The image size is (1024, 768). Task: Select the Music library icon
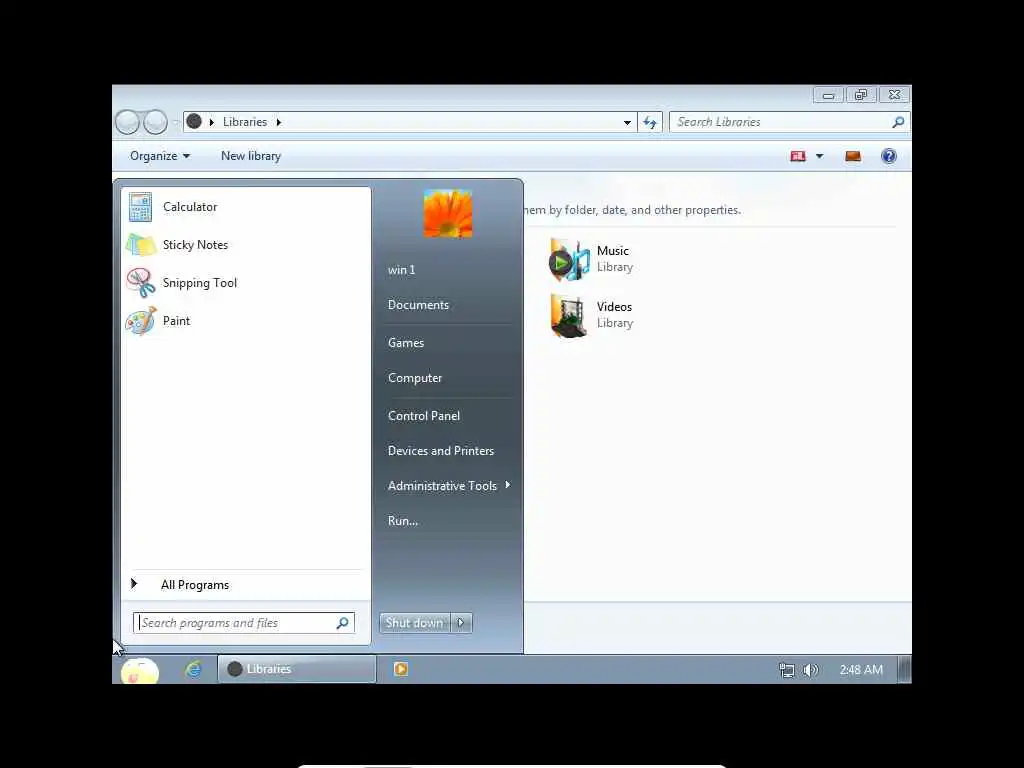tap(569, 259)
